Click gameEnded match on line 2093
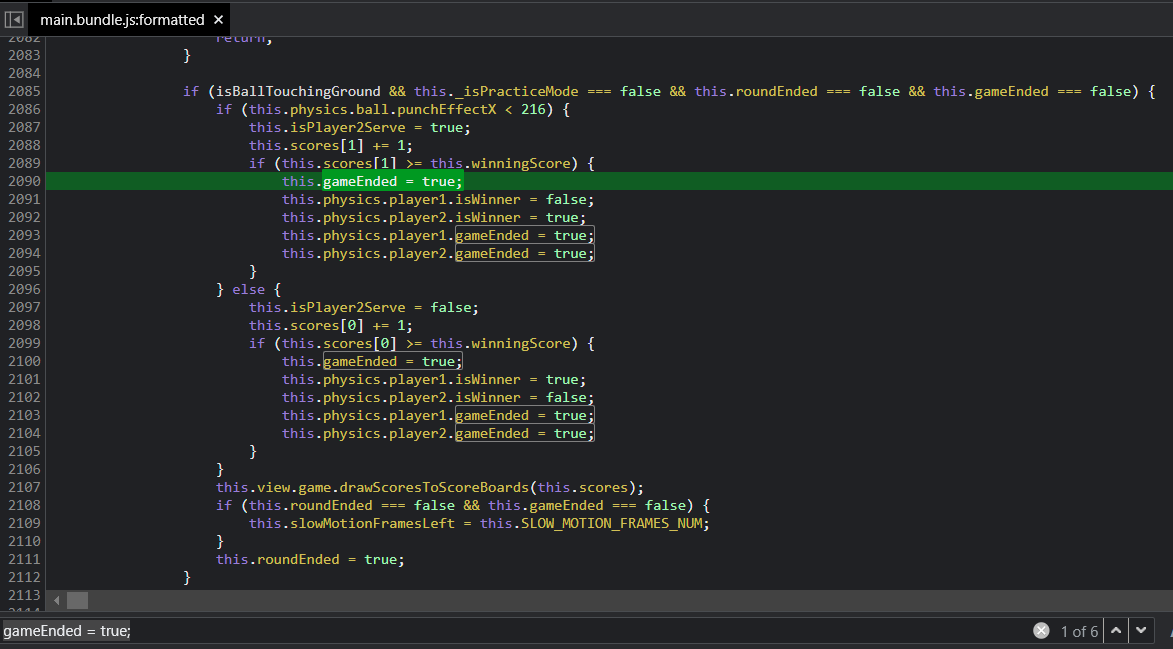The width and height of the screenshot is (1173, 649). (x=524, y=235)
